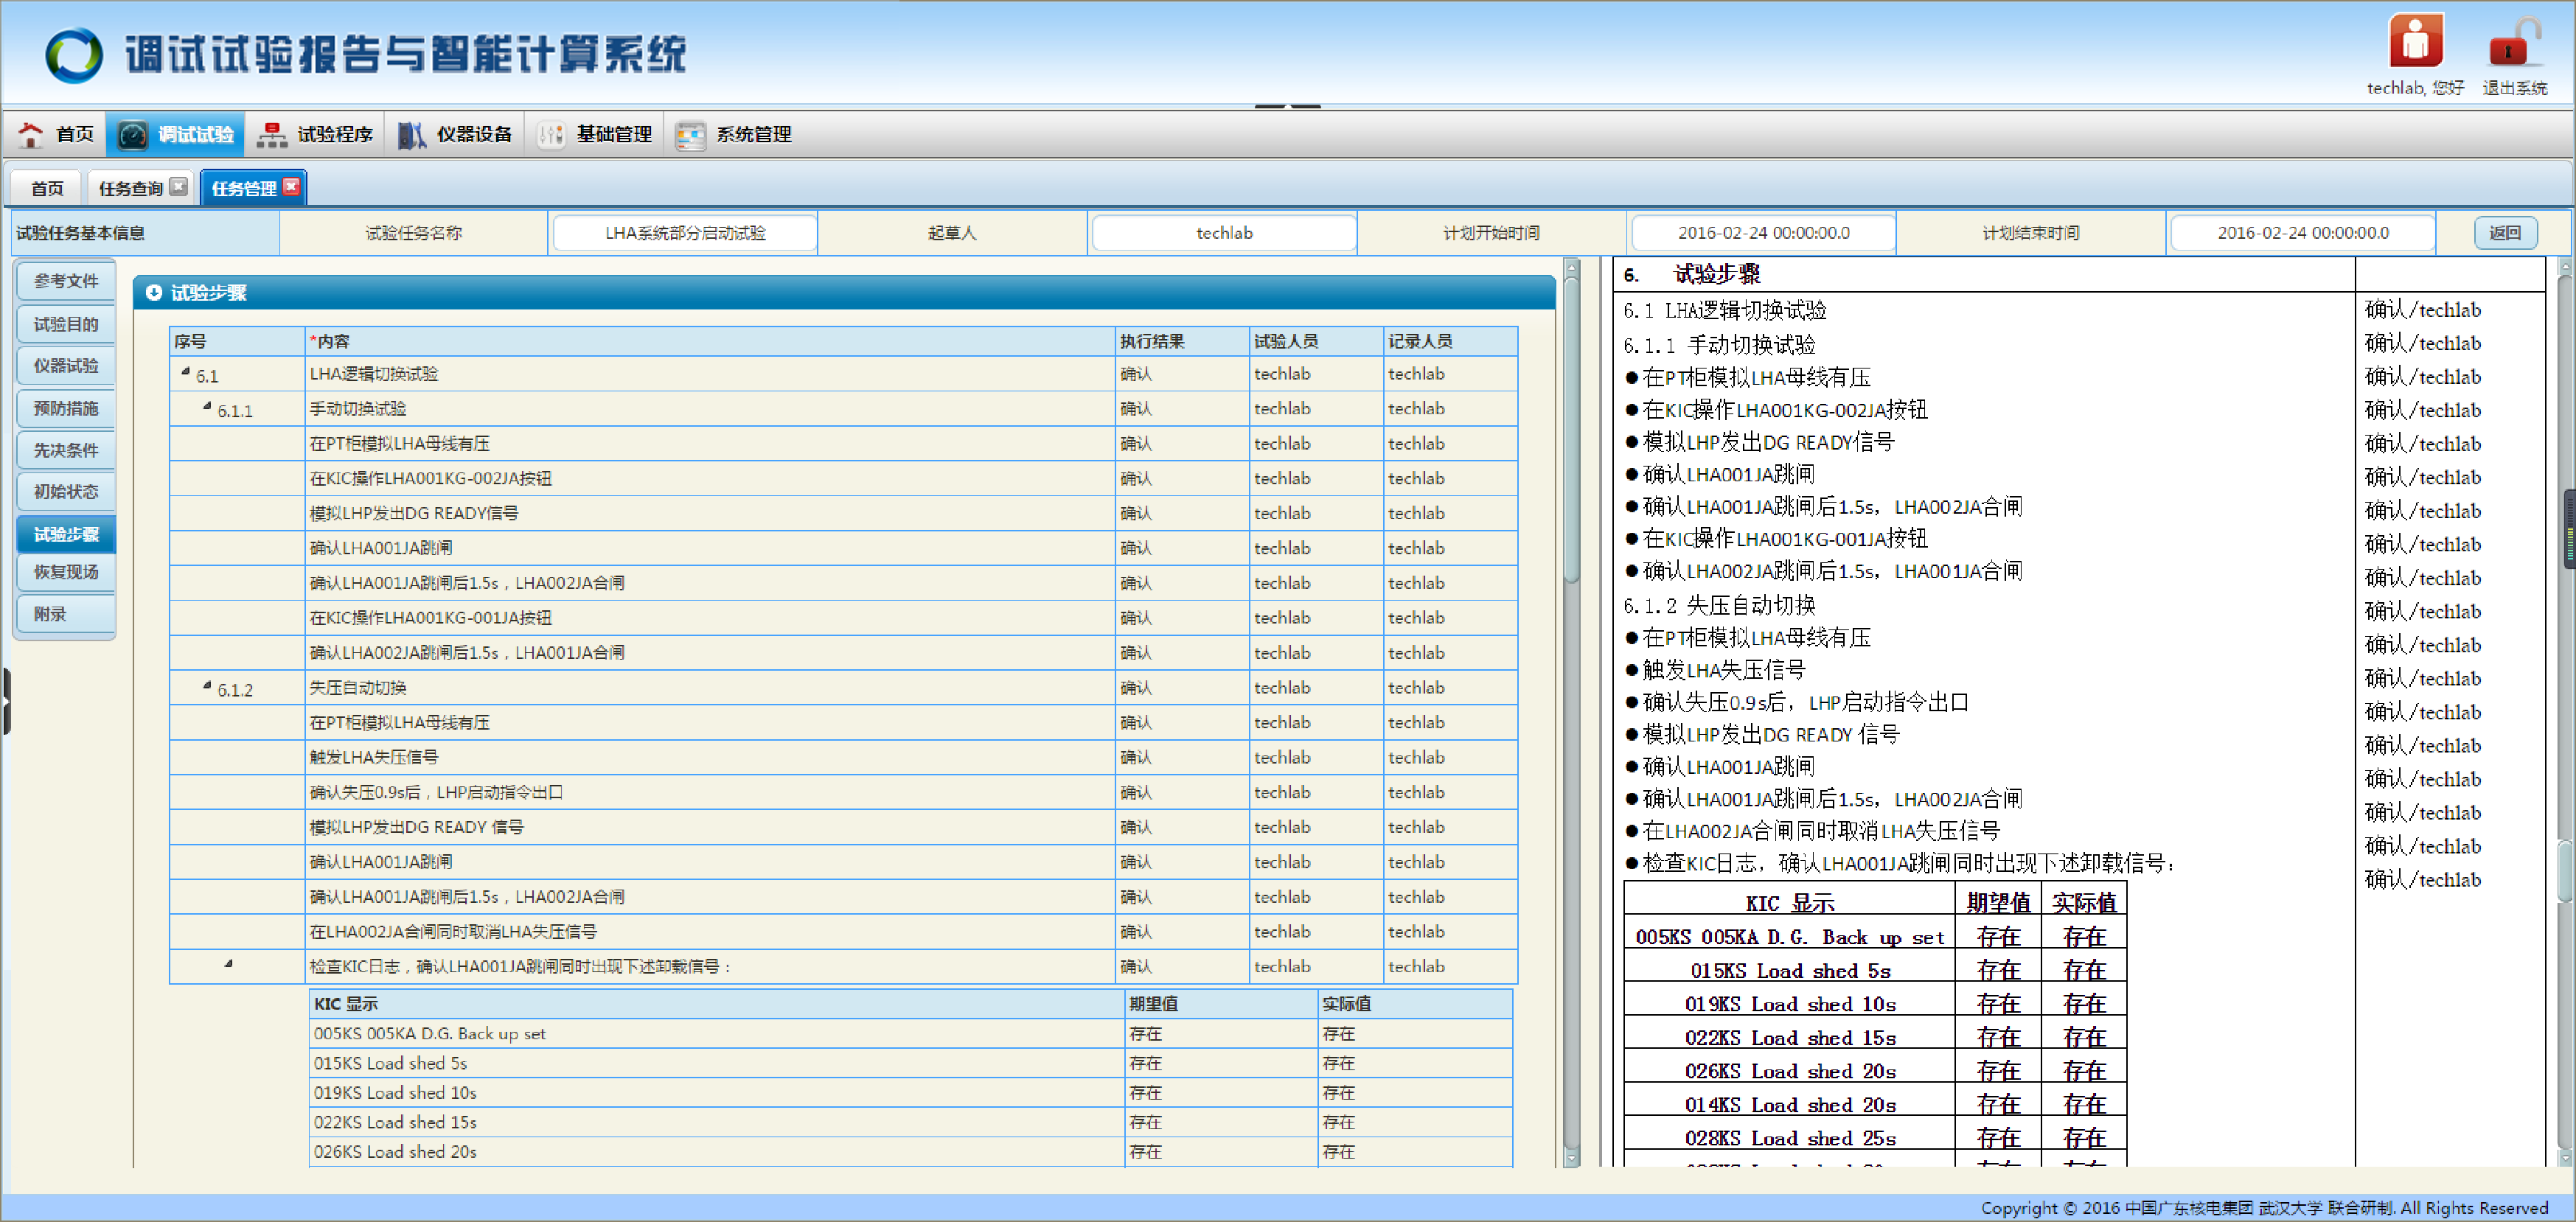Open the 参考文件 section

[x=66, y=281]
